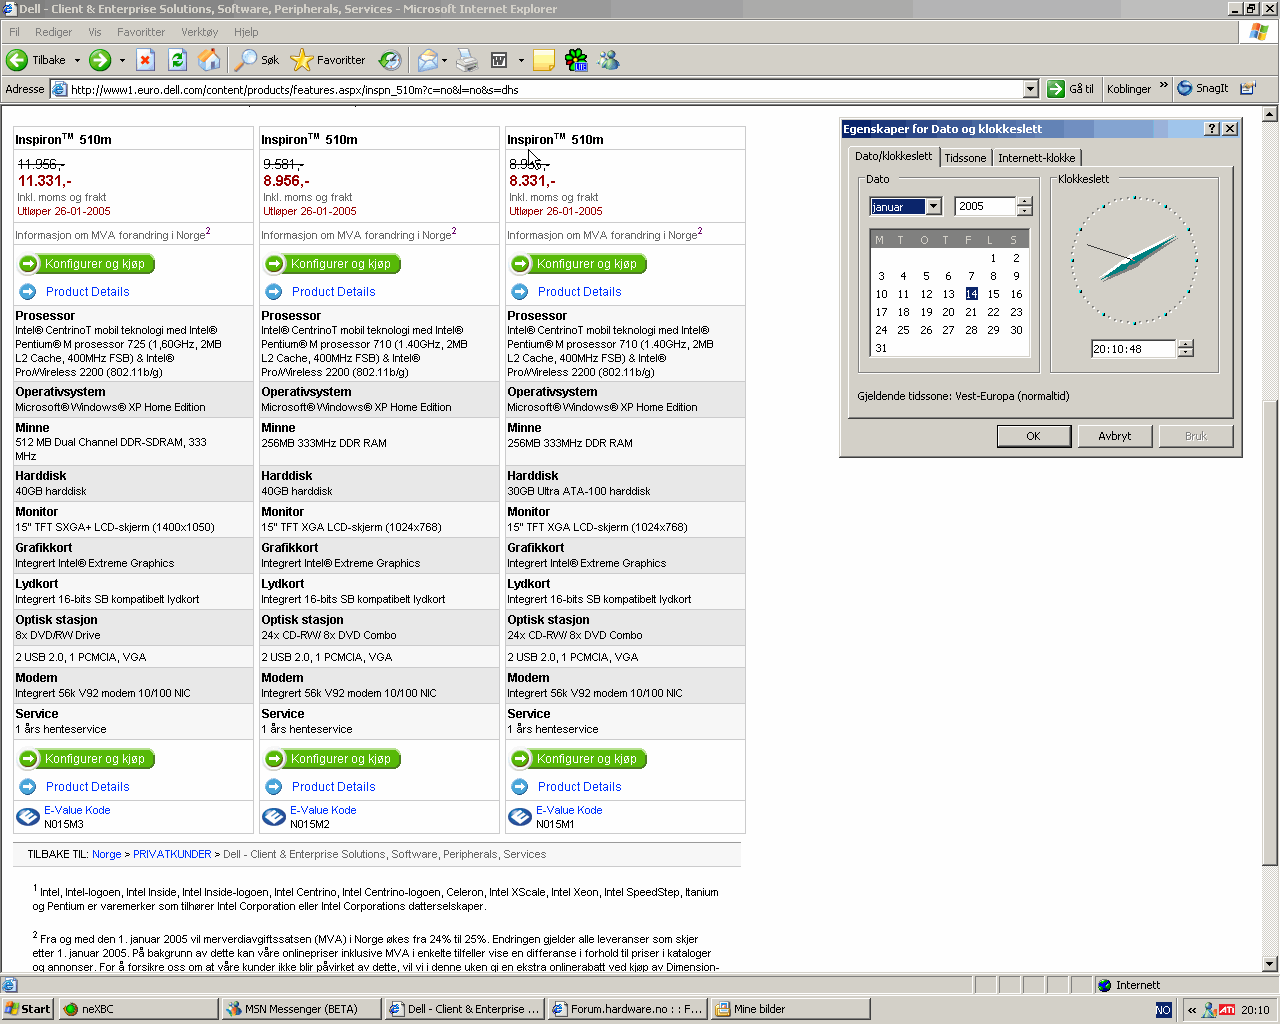Viewport: 1280px width, 1024px height.
Task: Click the address bar URL field
Action: tap(545, 89)
